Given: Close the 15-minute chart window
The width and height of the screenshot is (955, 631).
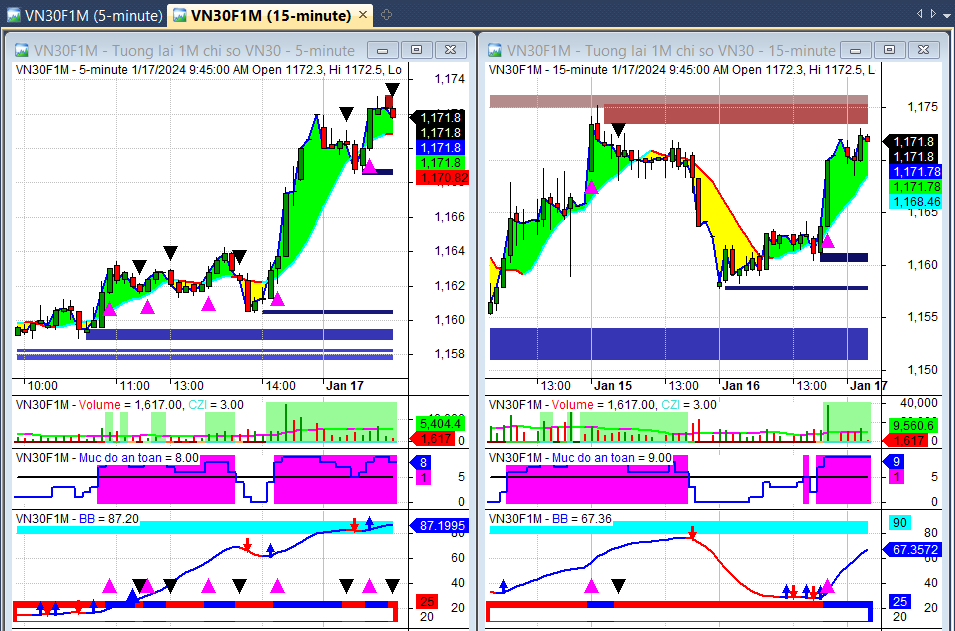Looking at the screenshot, I should (924, 50).
